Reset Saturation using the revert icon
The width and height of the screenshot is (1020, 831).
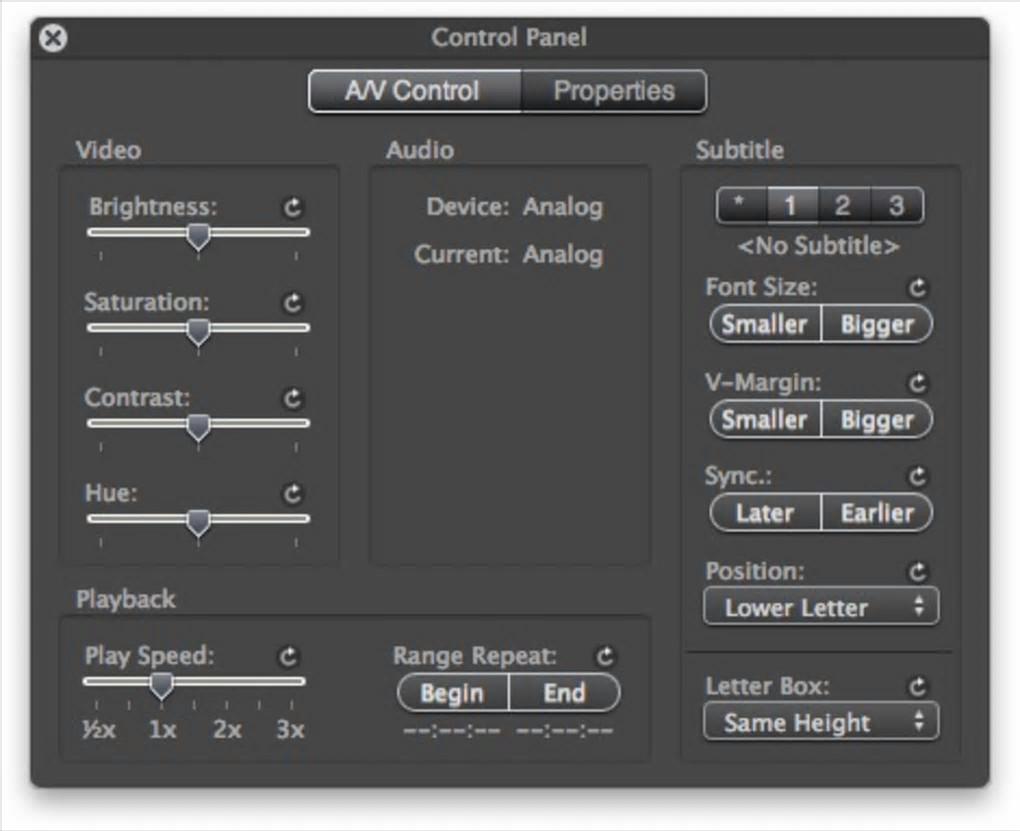[293, 303]
